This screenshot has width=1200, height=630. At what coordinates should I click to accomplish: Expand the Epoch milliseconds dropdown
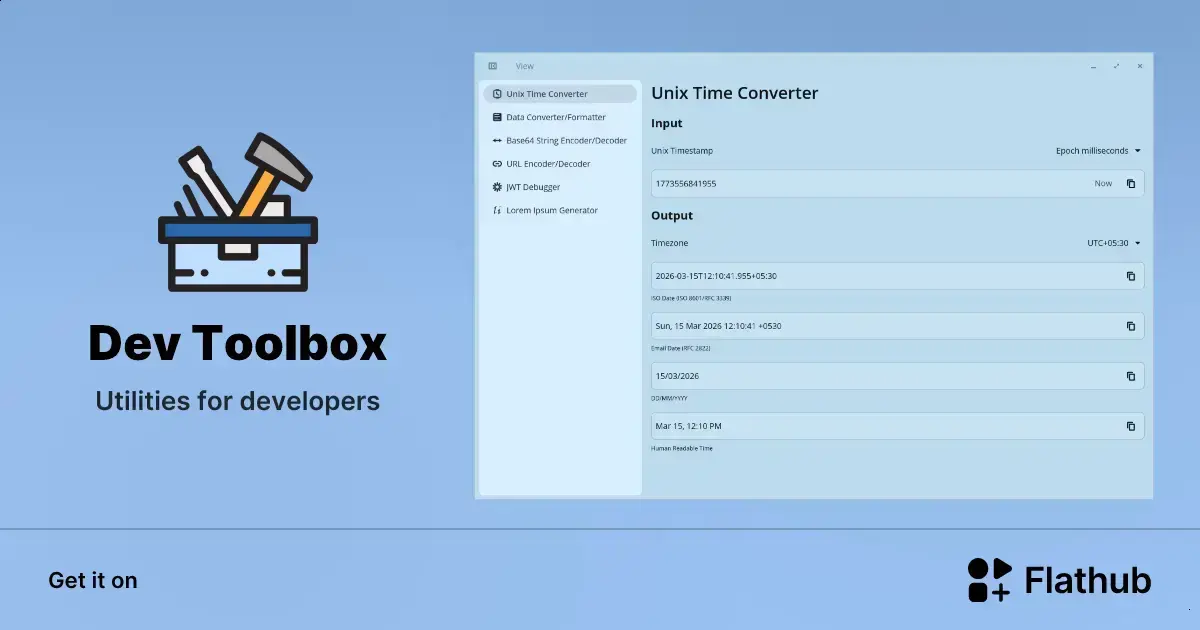coord(1098,151)
